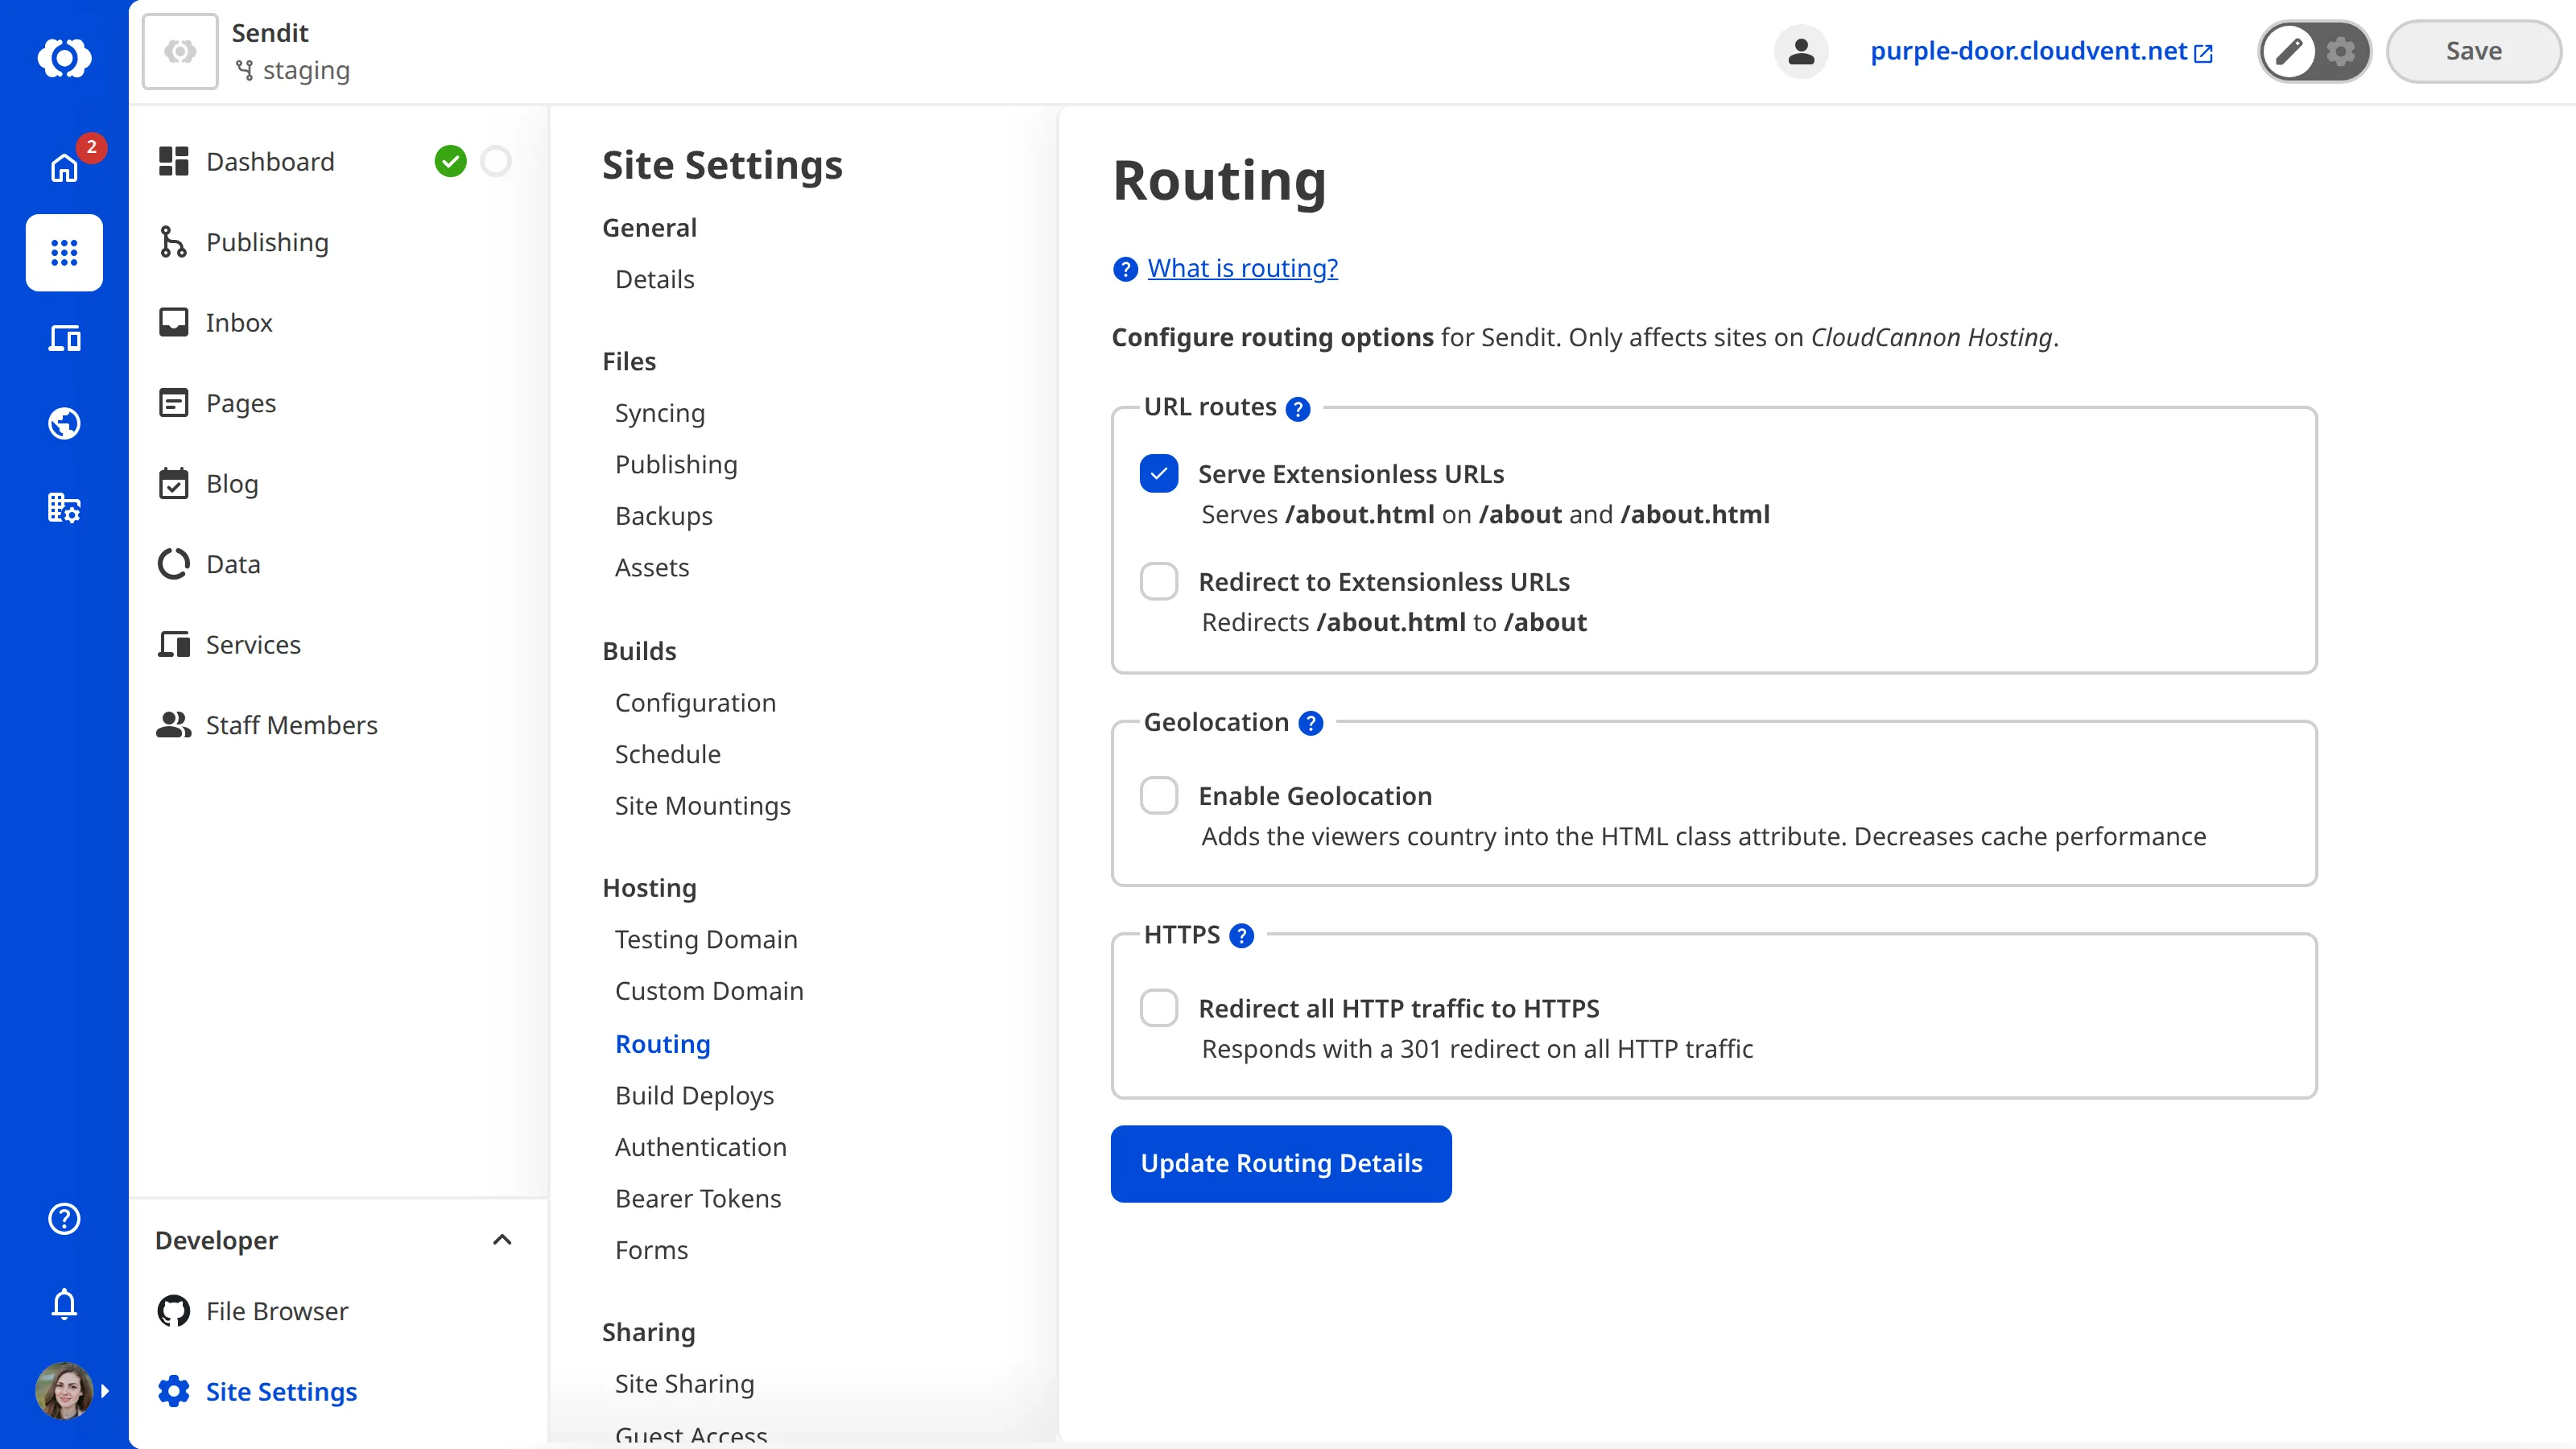This screenshot has width=2576, height=1449.
Task: Click the CloudCannon logo icon
Action: [64, 57]
